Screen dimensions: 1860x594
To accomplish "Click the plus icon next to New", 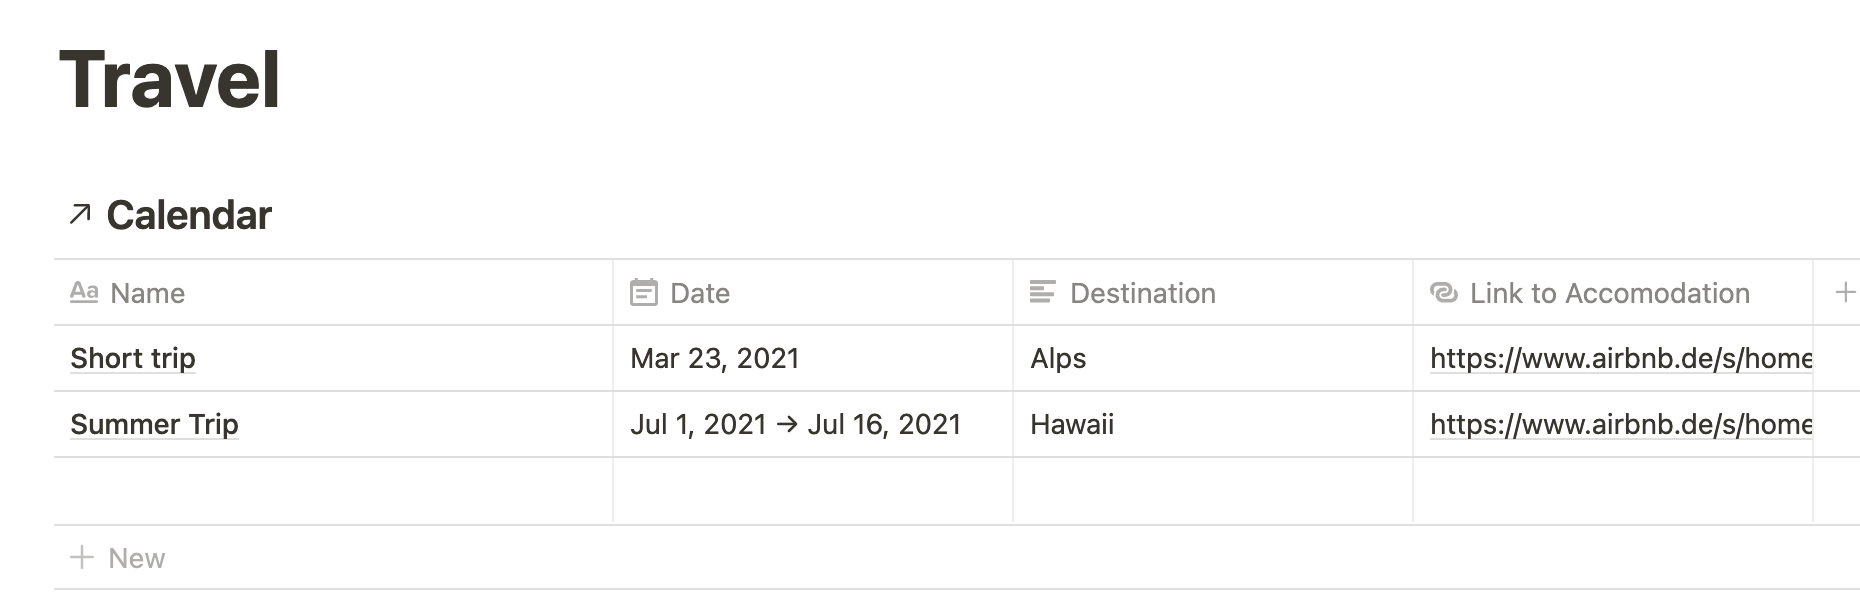I will 82,557.
